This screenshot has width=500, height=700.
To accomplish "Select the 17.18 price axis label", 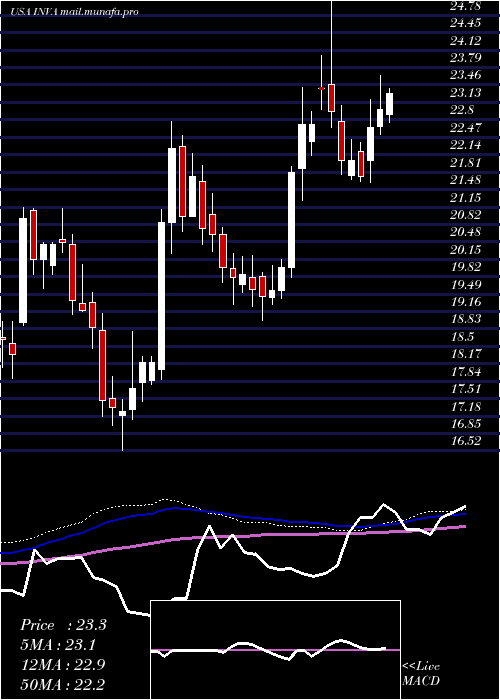I will click(x=466, y=406).
